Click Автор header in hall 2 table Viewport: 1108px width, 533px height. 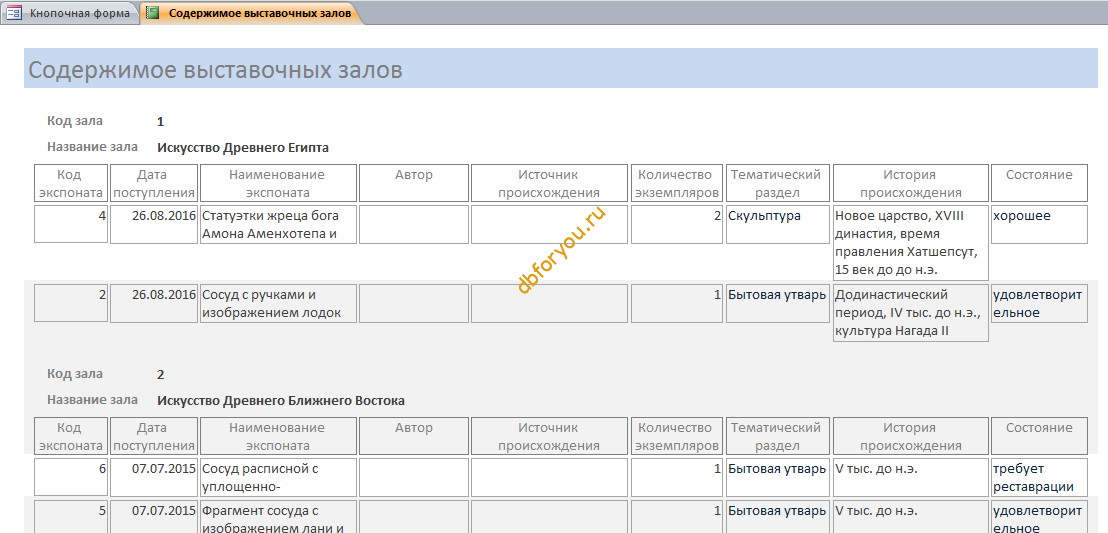414,436
